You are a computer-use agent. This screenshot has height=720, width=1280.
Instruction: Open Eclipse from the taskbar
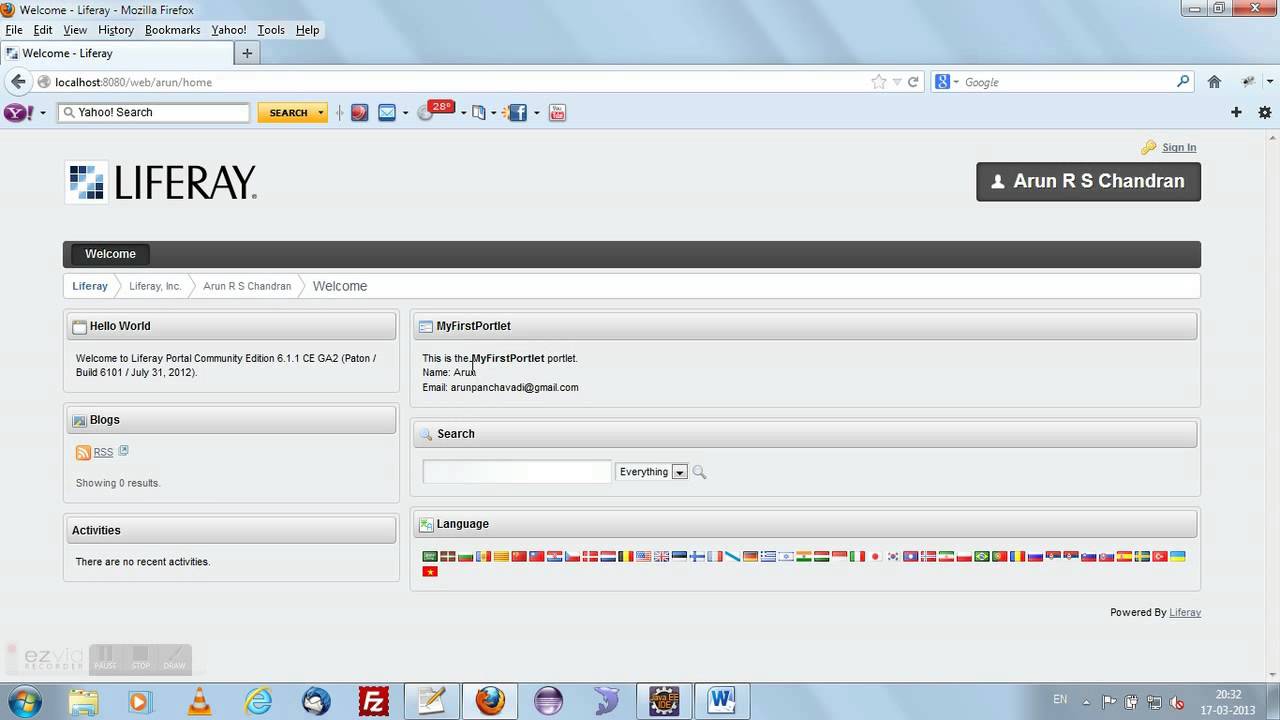pos(548,702)
